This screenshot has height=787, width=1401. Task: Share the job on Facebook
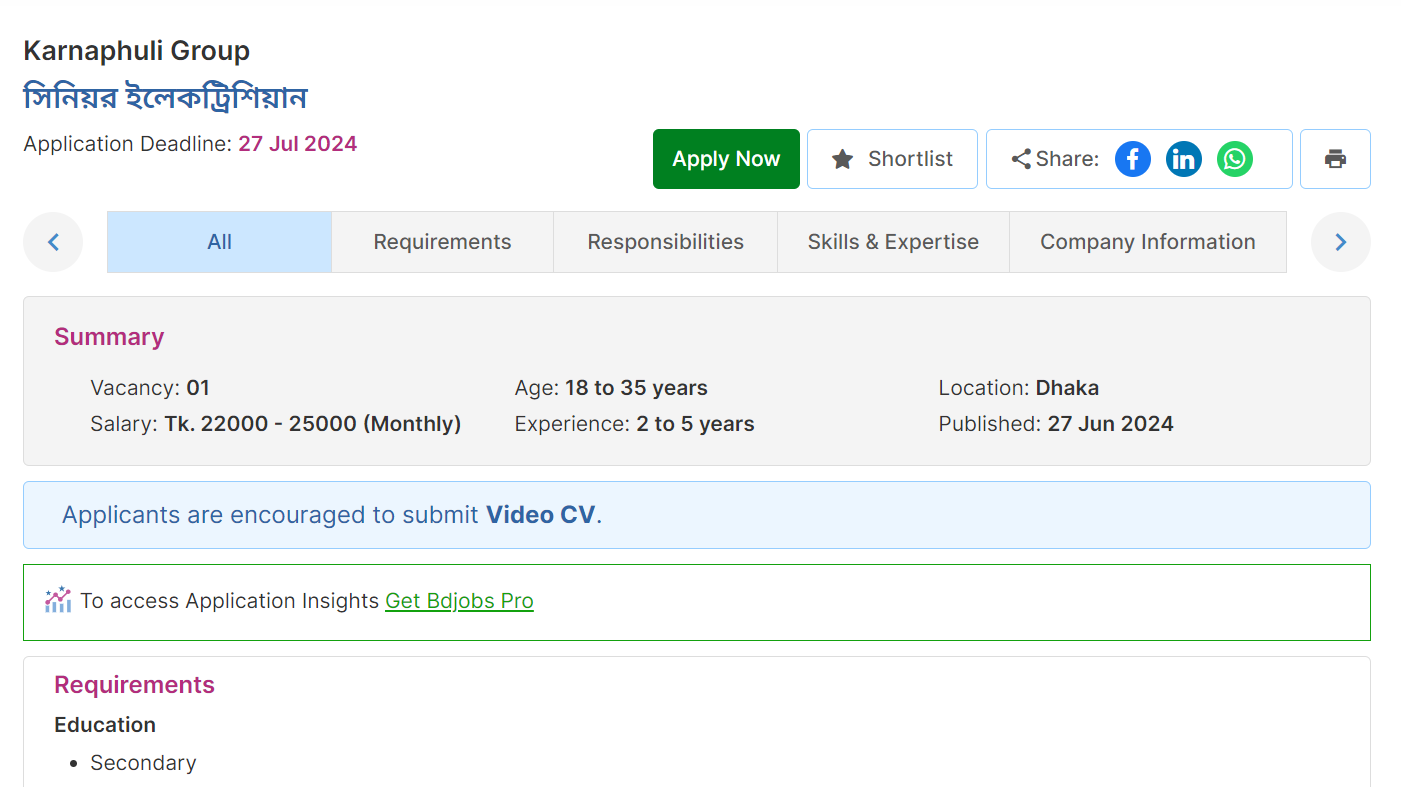(1133, 159)
